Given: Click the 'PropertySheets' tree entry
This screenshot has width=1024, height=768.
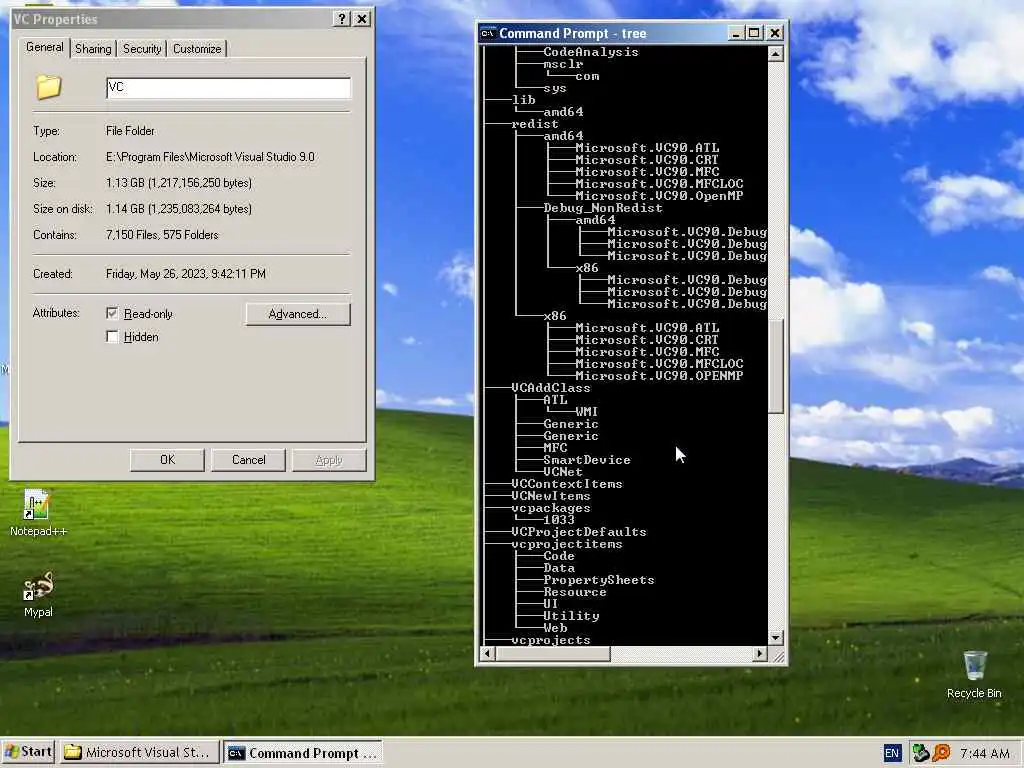Looking at the screenshot, I should pyautogui.click(x=598, y=579).
